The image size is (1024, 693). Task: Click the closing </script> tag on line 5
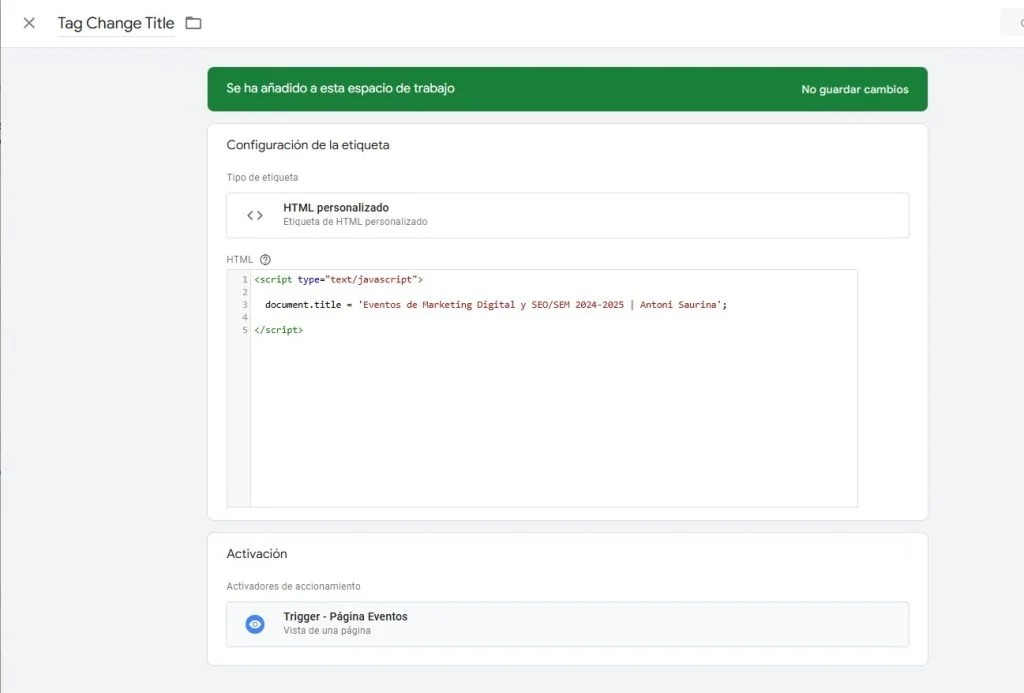277,329
